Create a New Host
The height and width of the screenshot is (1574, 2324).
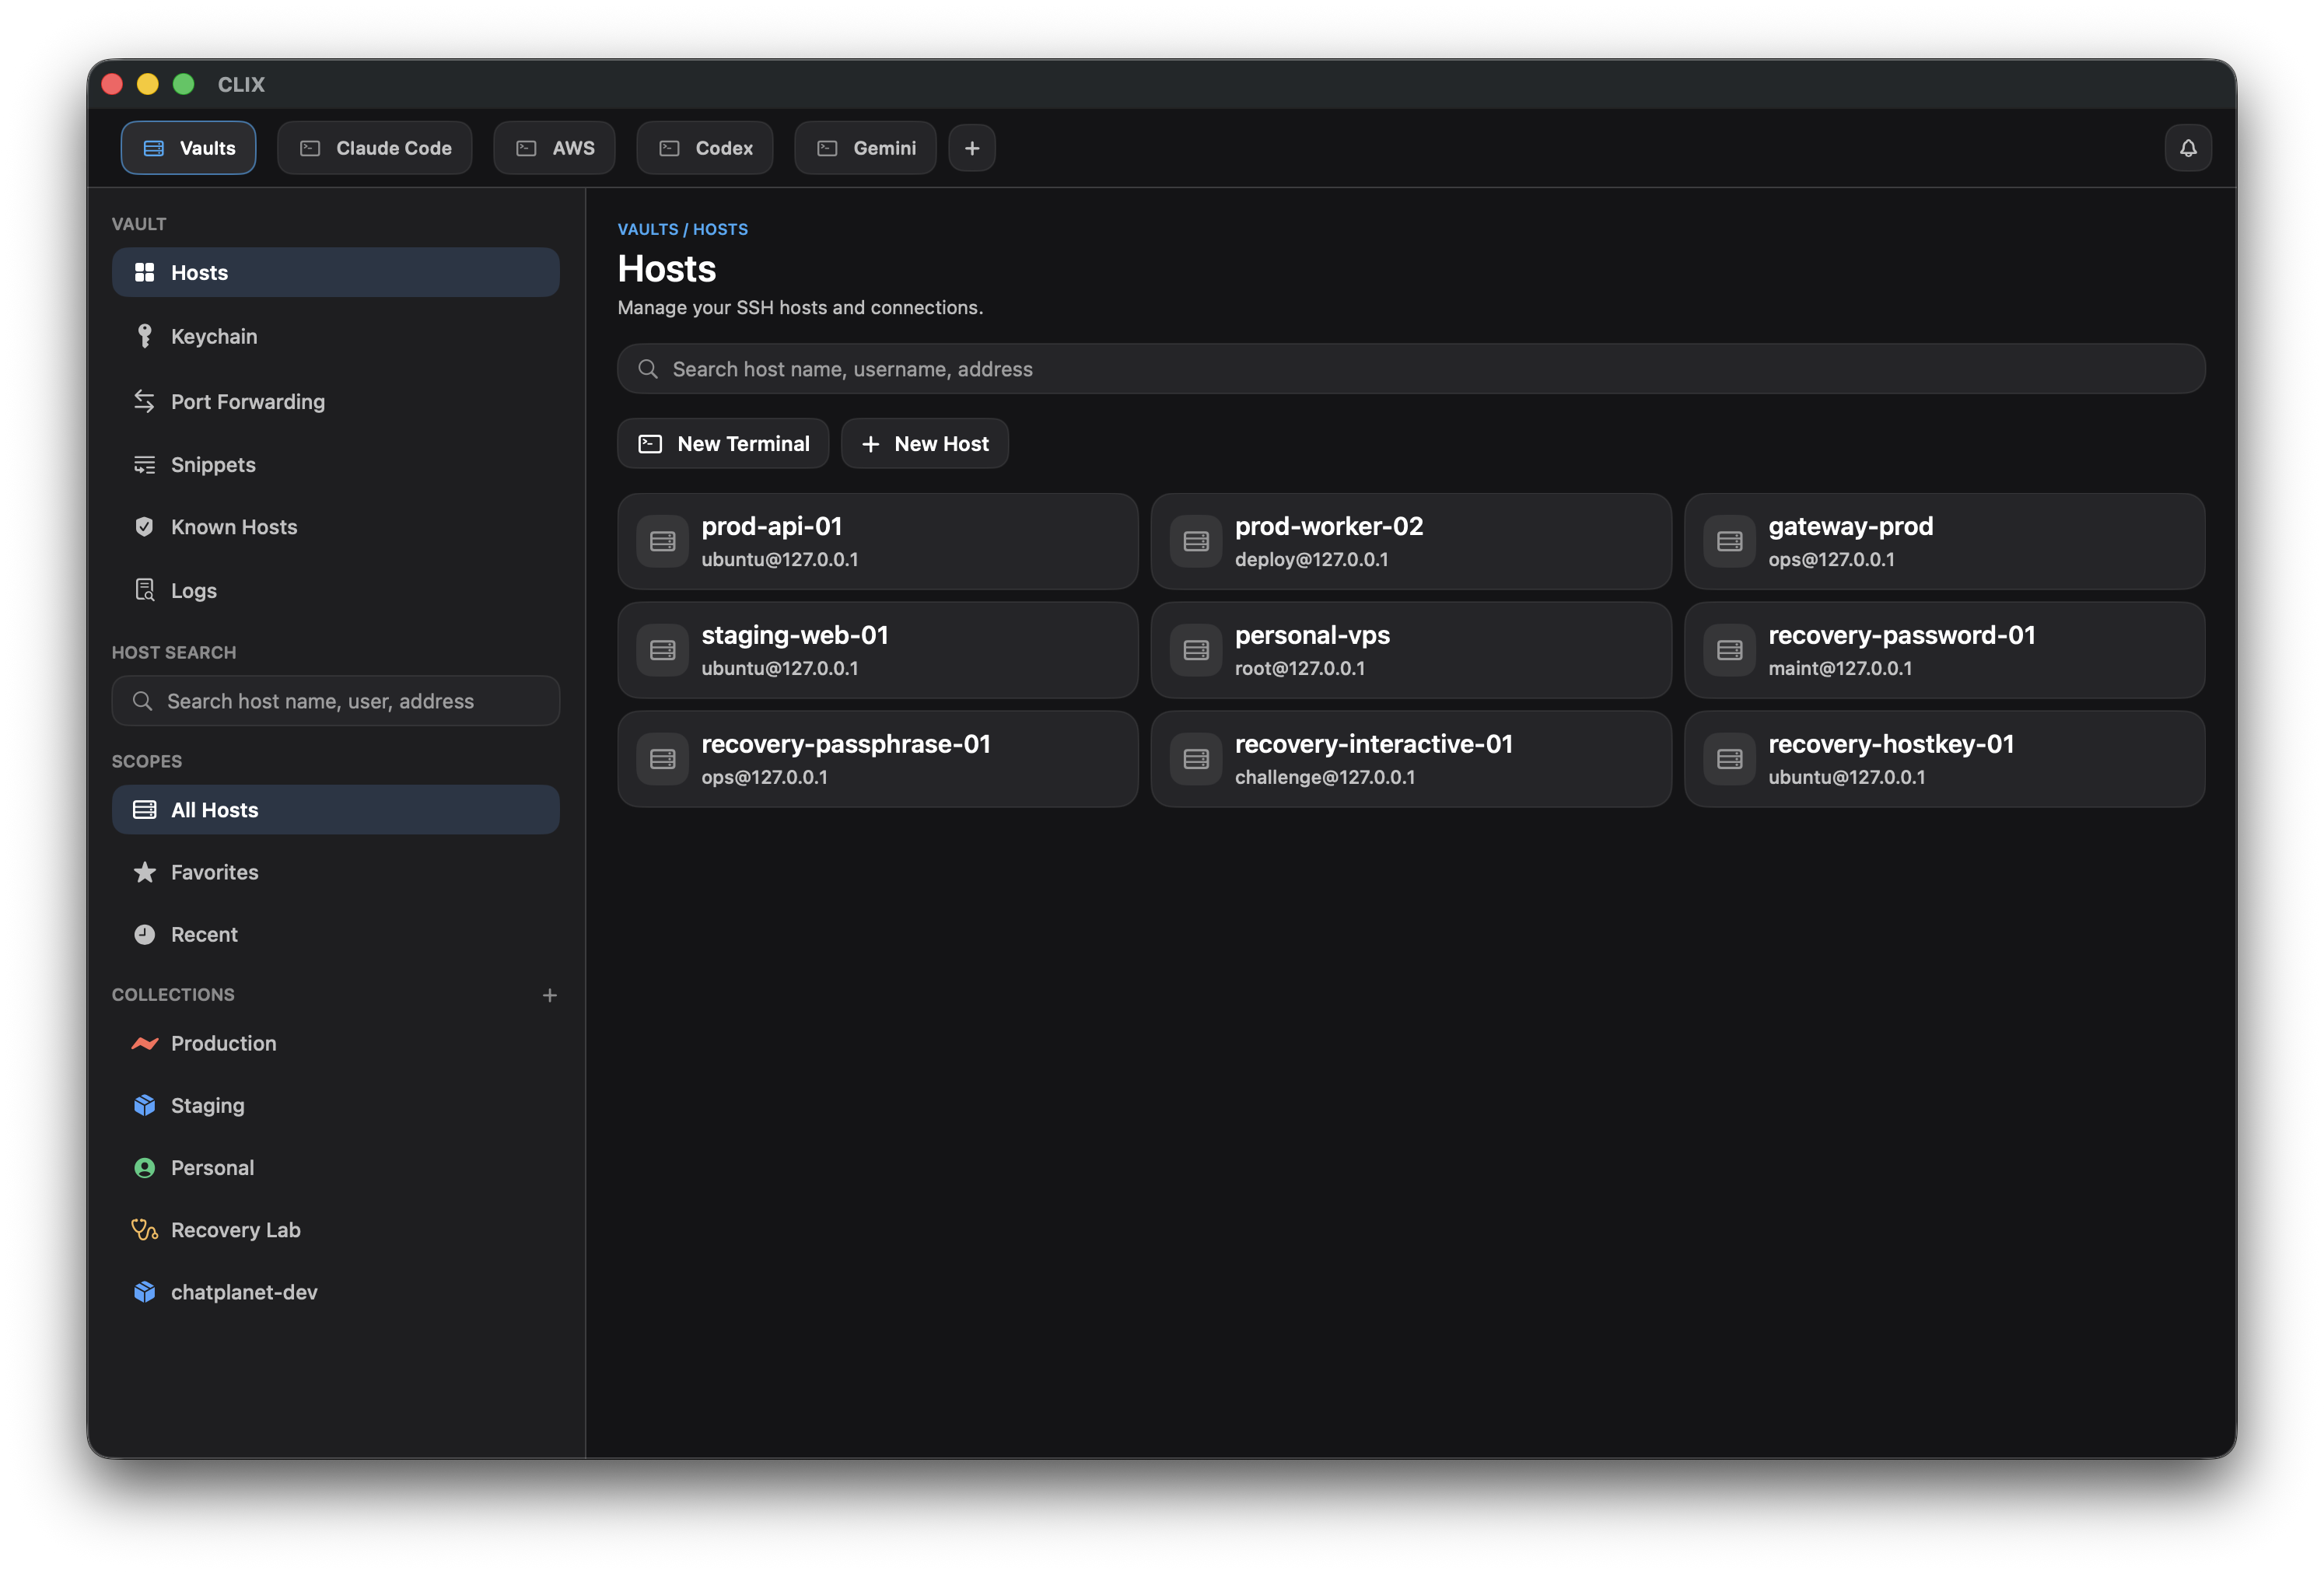coord(924,443)
